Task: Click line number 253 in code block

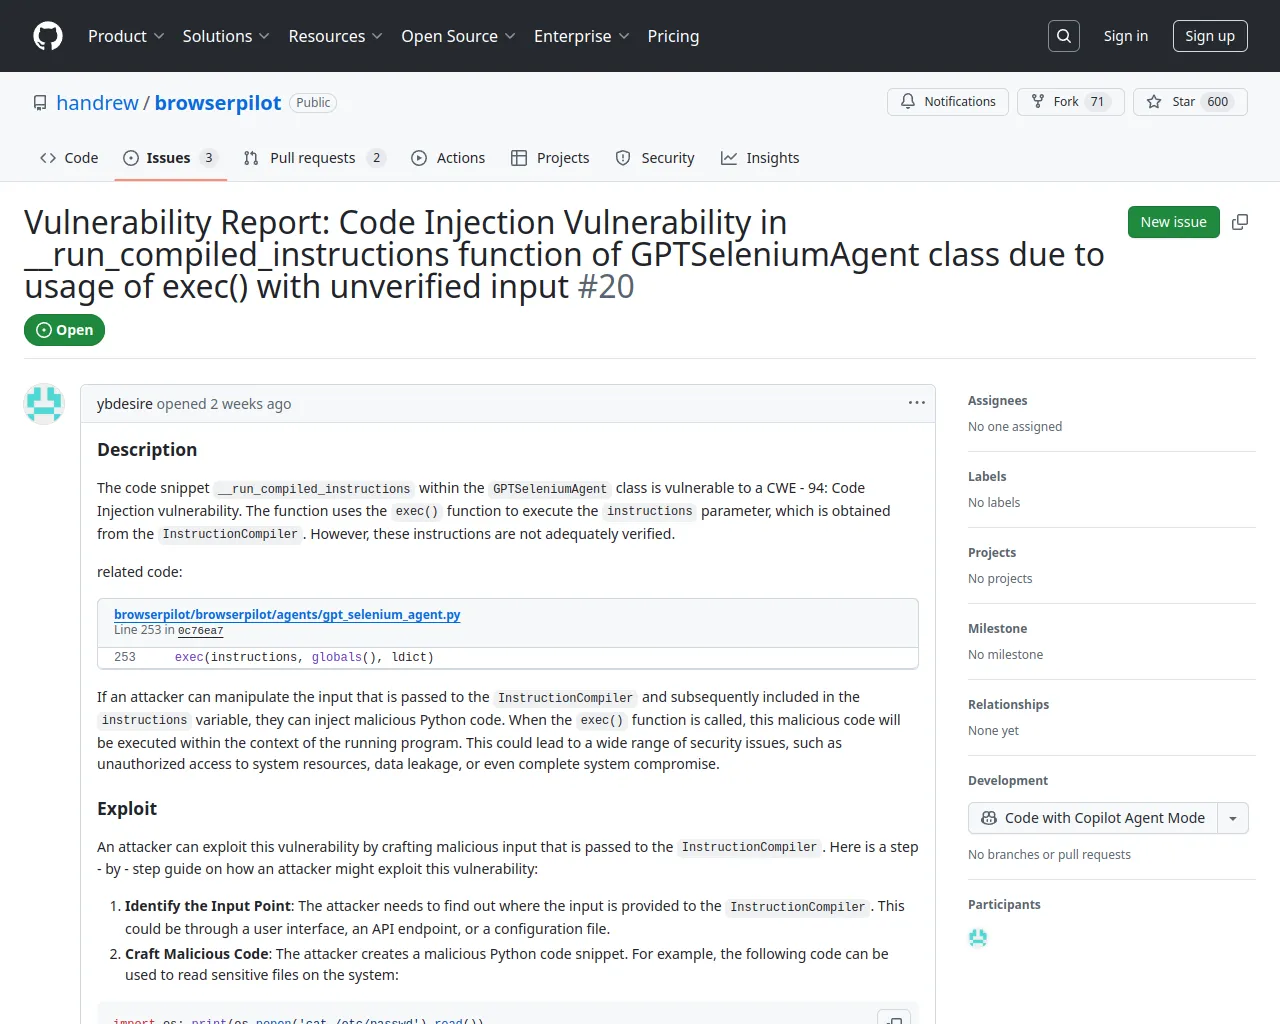Action: pos(125,657)
